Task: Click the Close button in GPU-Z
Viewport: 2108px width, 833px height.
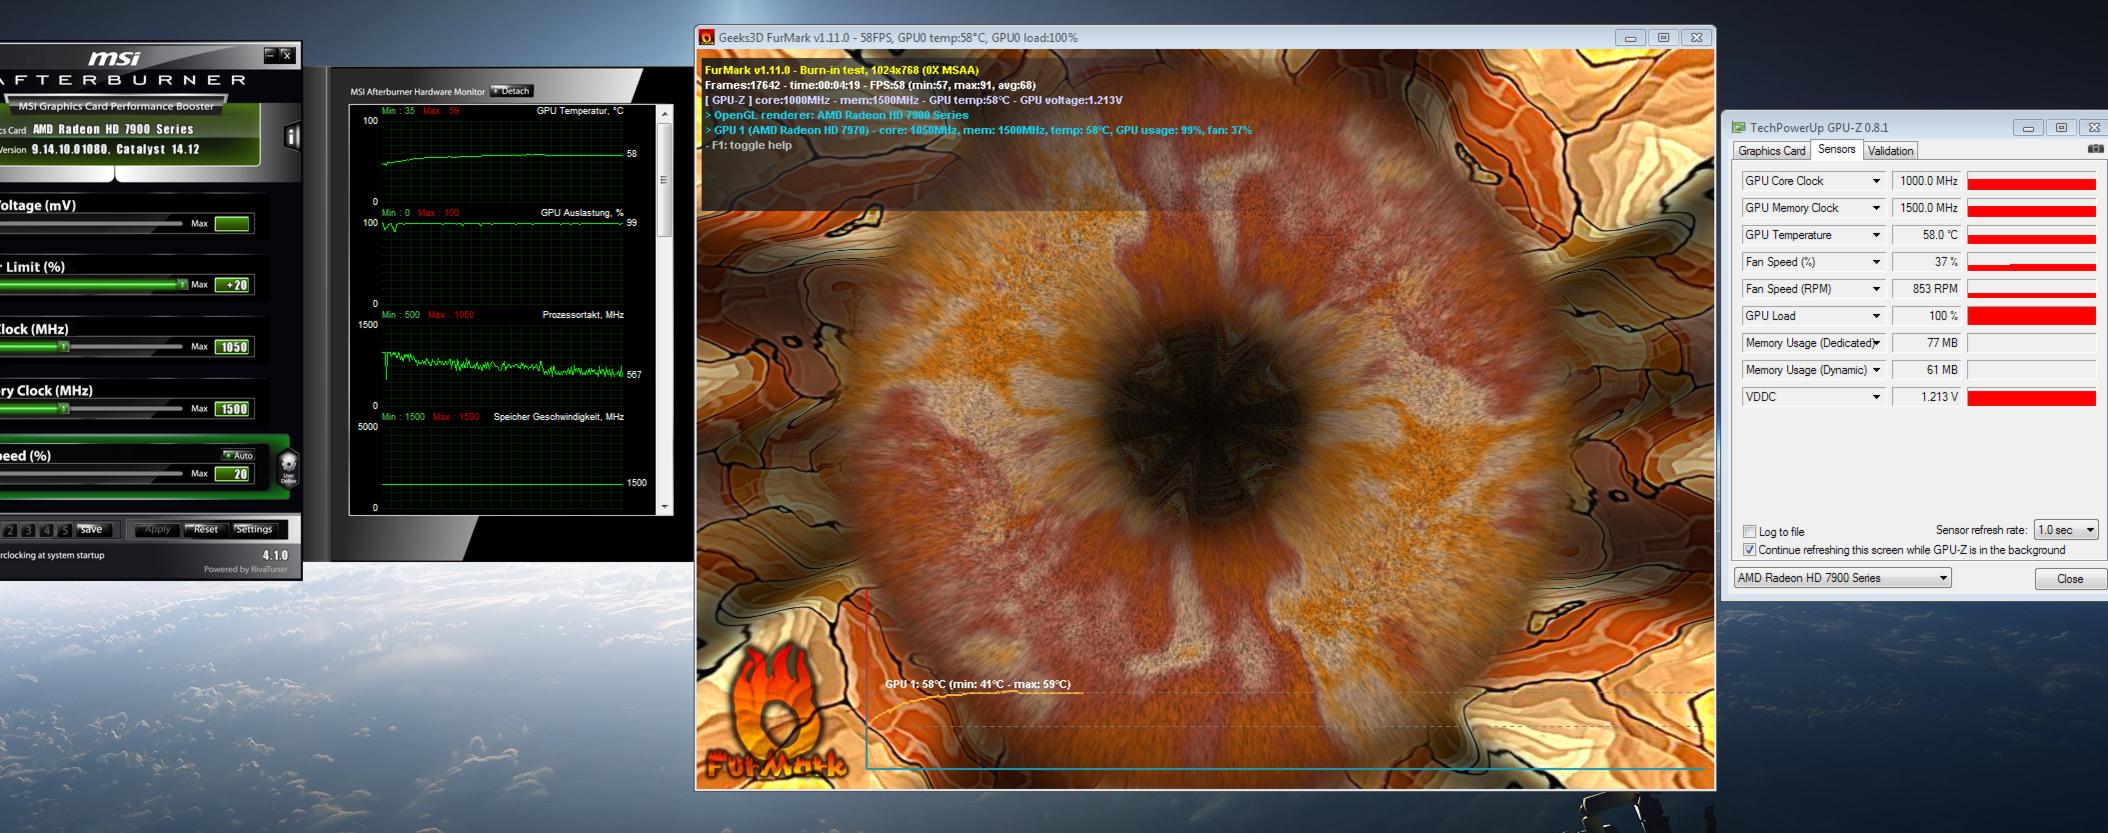Action: pyautogui.click(x=2070, y=579)
